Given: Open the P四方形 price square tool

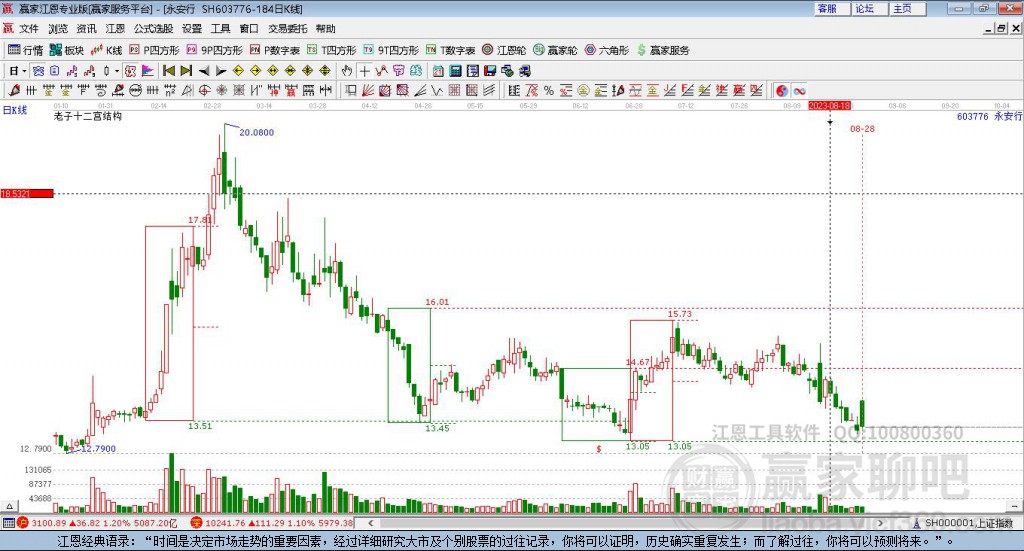Looking at the screenshot, I should pyautogui.click(x=154, y=50).
